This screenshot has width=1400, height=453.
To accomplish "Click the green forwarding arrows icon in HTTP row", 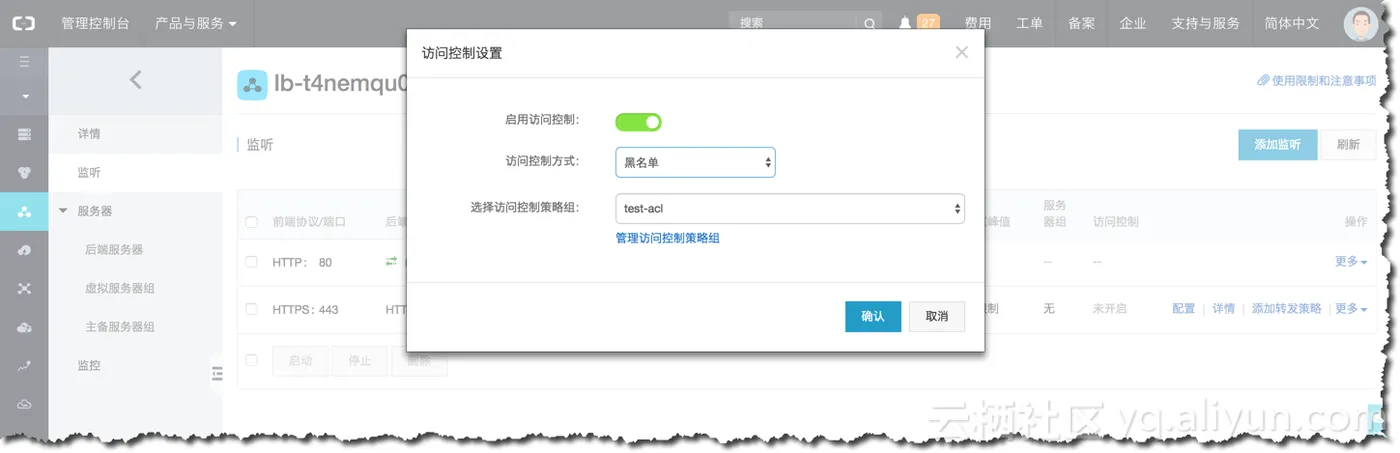I will tap(392, 261).
